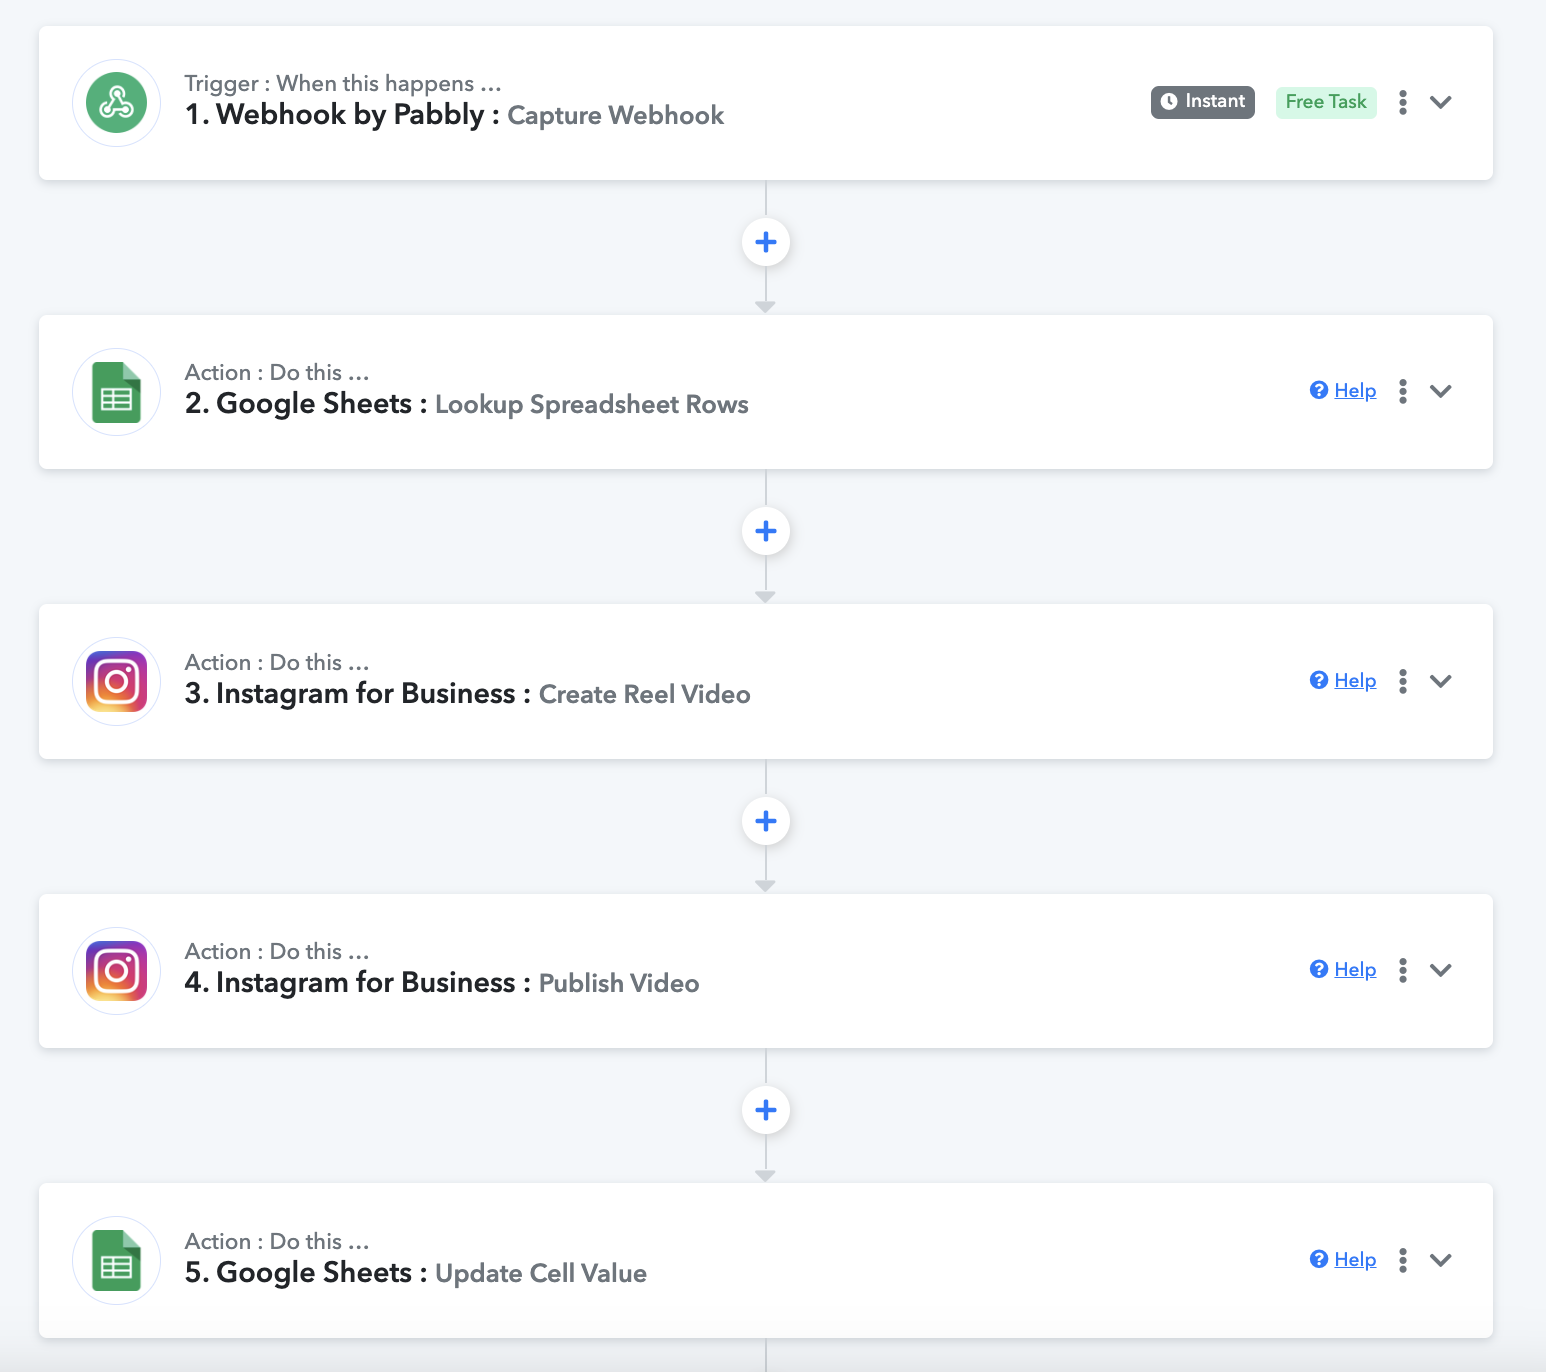The image size is (1546, 1372).
Task: Expand the Publish Video step
Action: 1441,970
